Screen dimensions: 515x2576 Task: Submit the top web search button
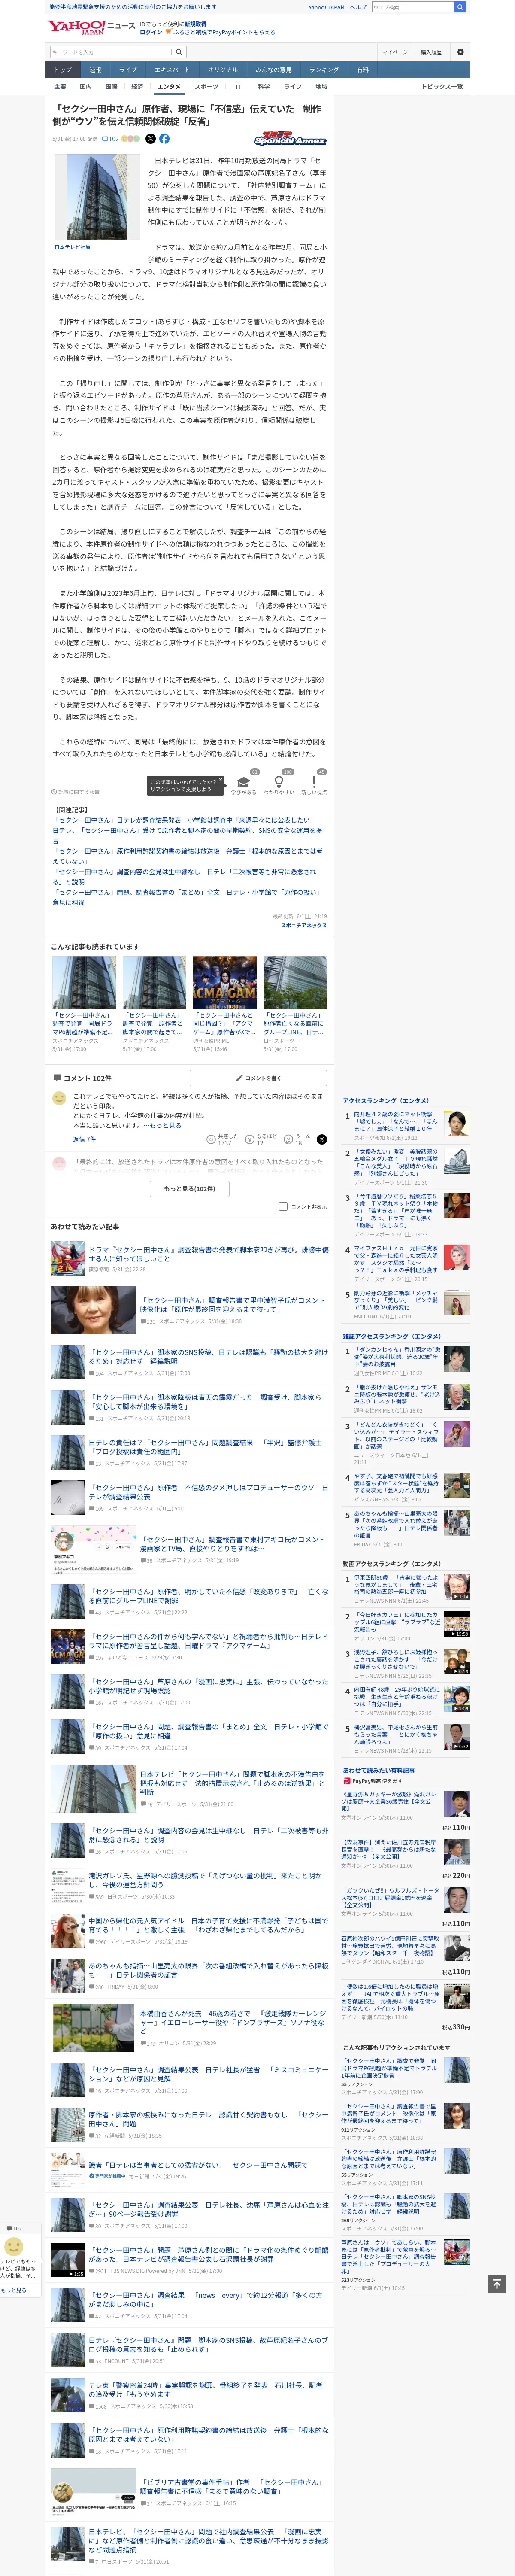(460, 7)
